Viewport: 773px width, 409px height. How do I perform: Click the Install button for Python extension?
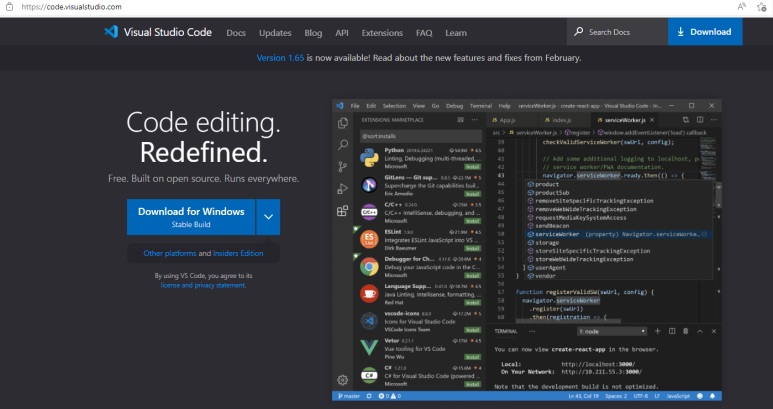tap(473, 167)
